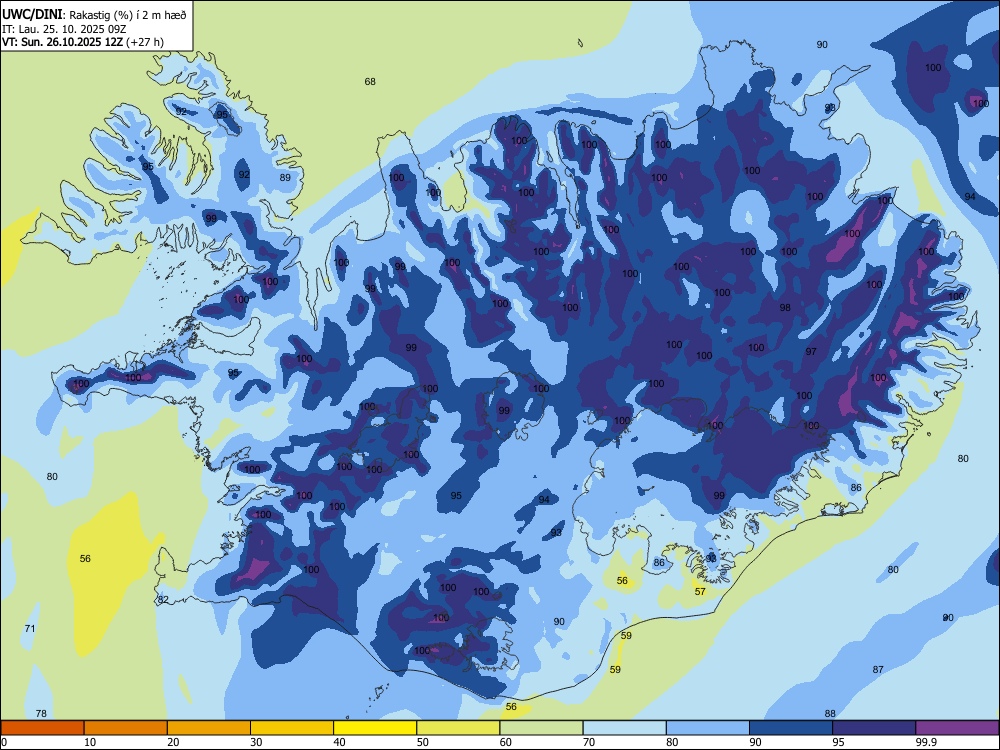1000x750 pixels.
Task: Click the humidity value '89' in the Westfjords
Action: 285,177
